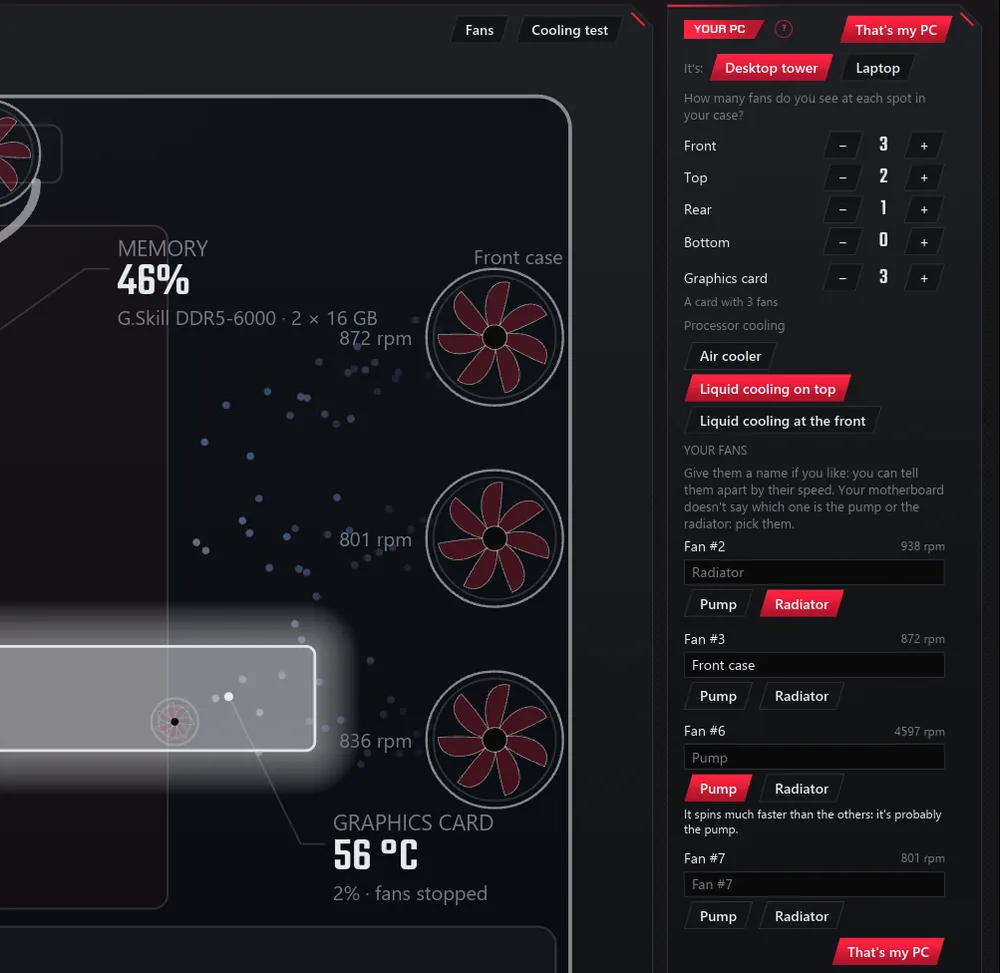This screenshot has width=1000, height=973.
Task: Click the GRAPHICS CARD 56 °C readout
Action: (413, 842)
